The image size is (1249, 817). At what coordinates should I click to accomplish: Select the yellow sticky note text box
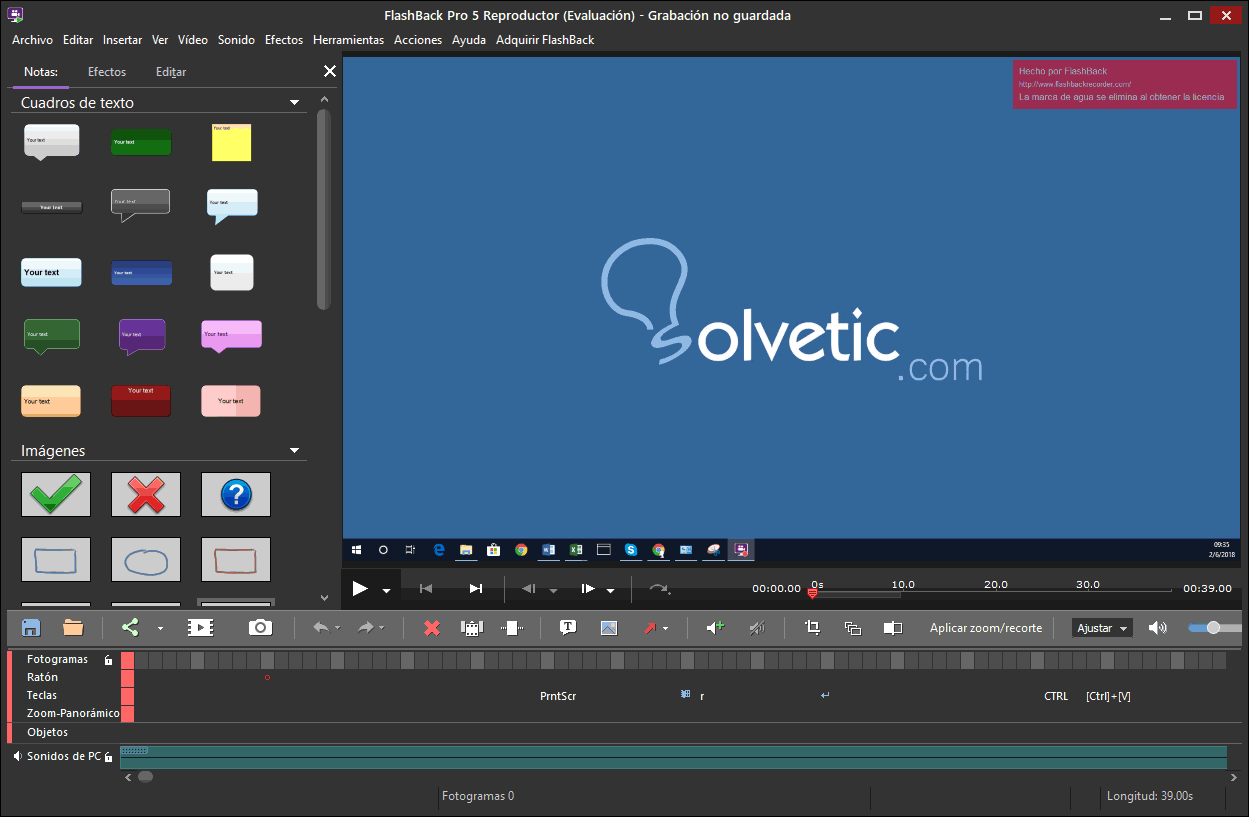[x=231, y=143]
